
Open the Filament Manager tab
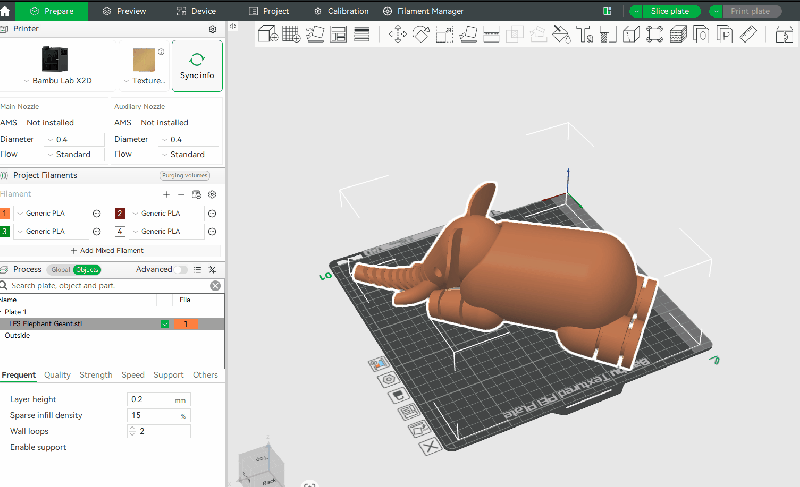click(423, 11)
